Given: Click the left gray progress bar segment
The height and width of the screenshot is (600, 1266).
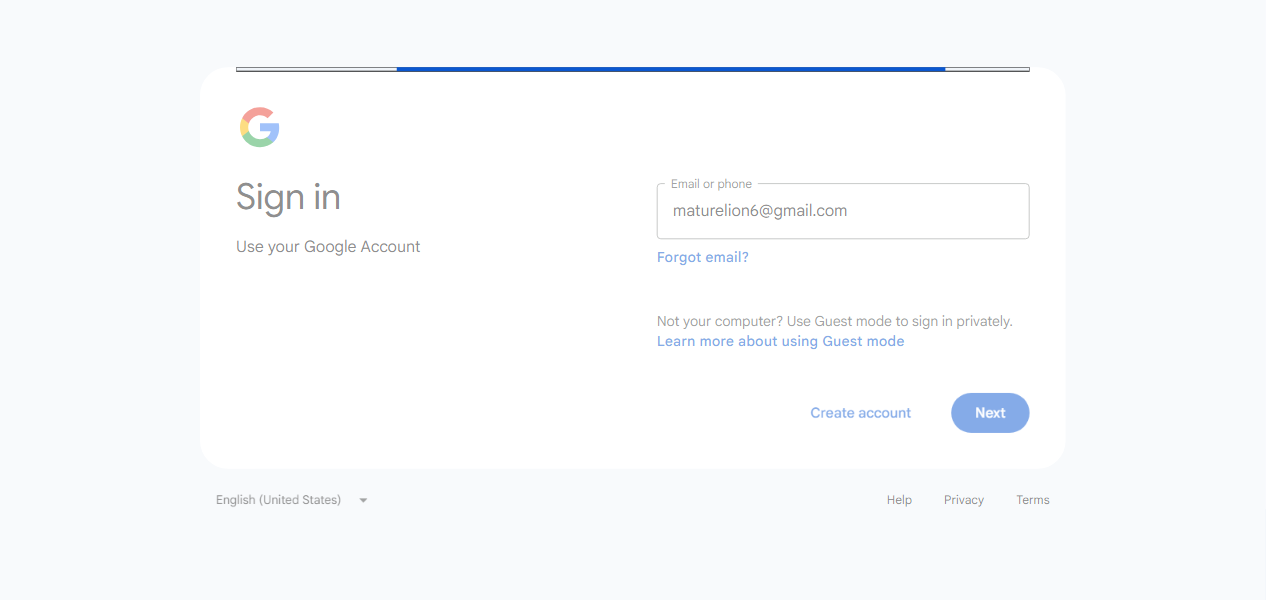Looking at the screenshot, I should tap(316, 69).
